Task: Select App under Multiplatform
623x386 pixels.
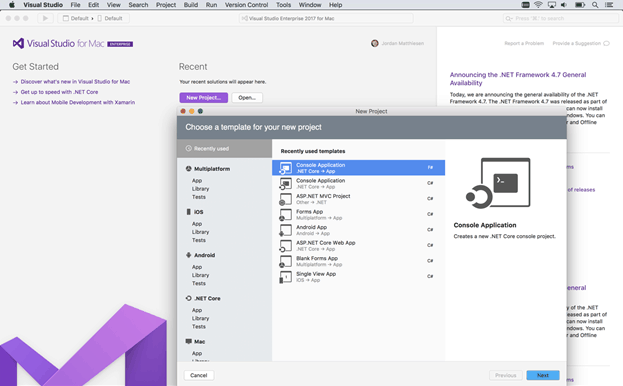Action: [197, 181]
